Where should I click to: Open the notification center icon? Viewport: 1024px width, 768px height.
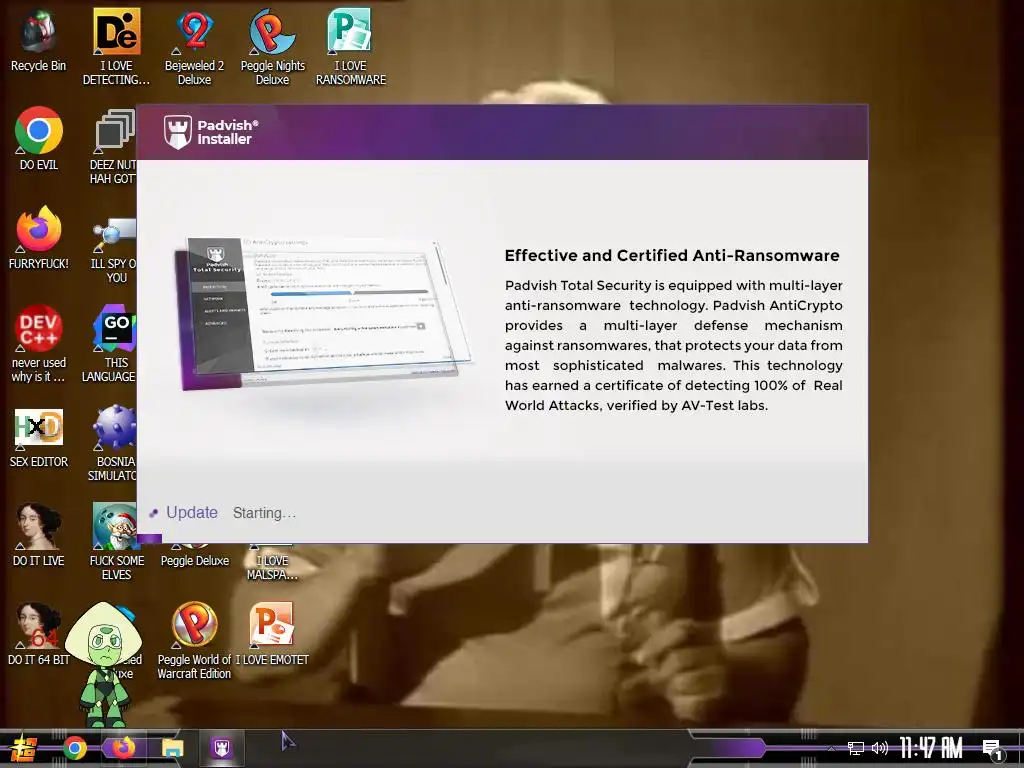point(993,749)
